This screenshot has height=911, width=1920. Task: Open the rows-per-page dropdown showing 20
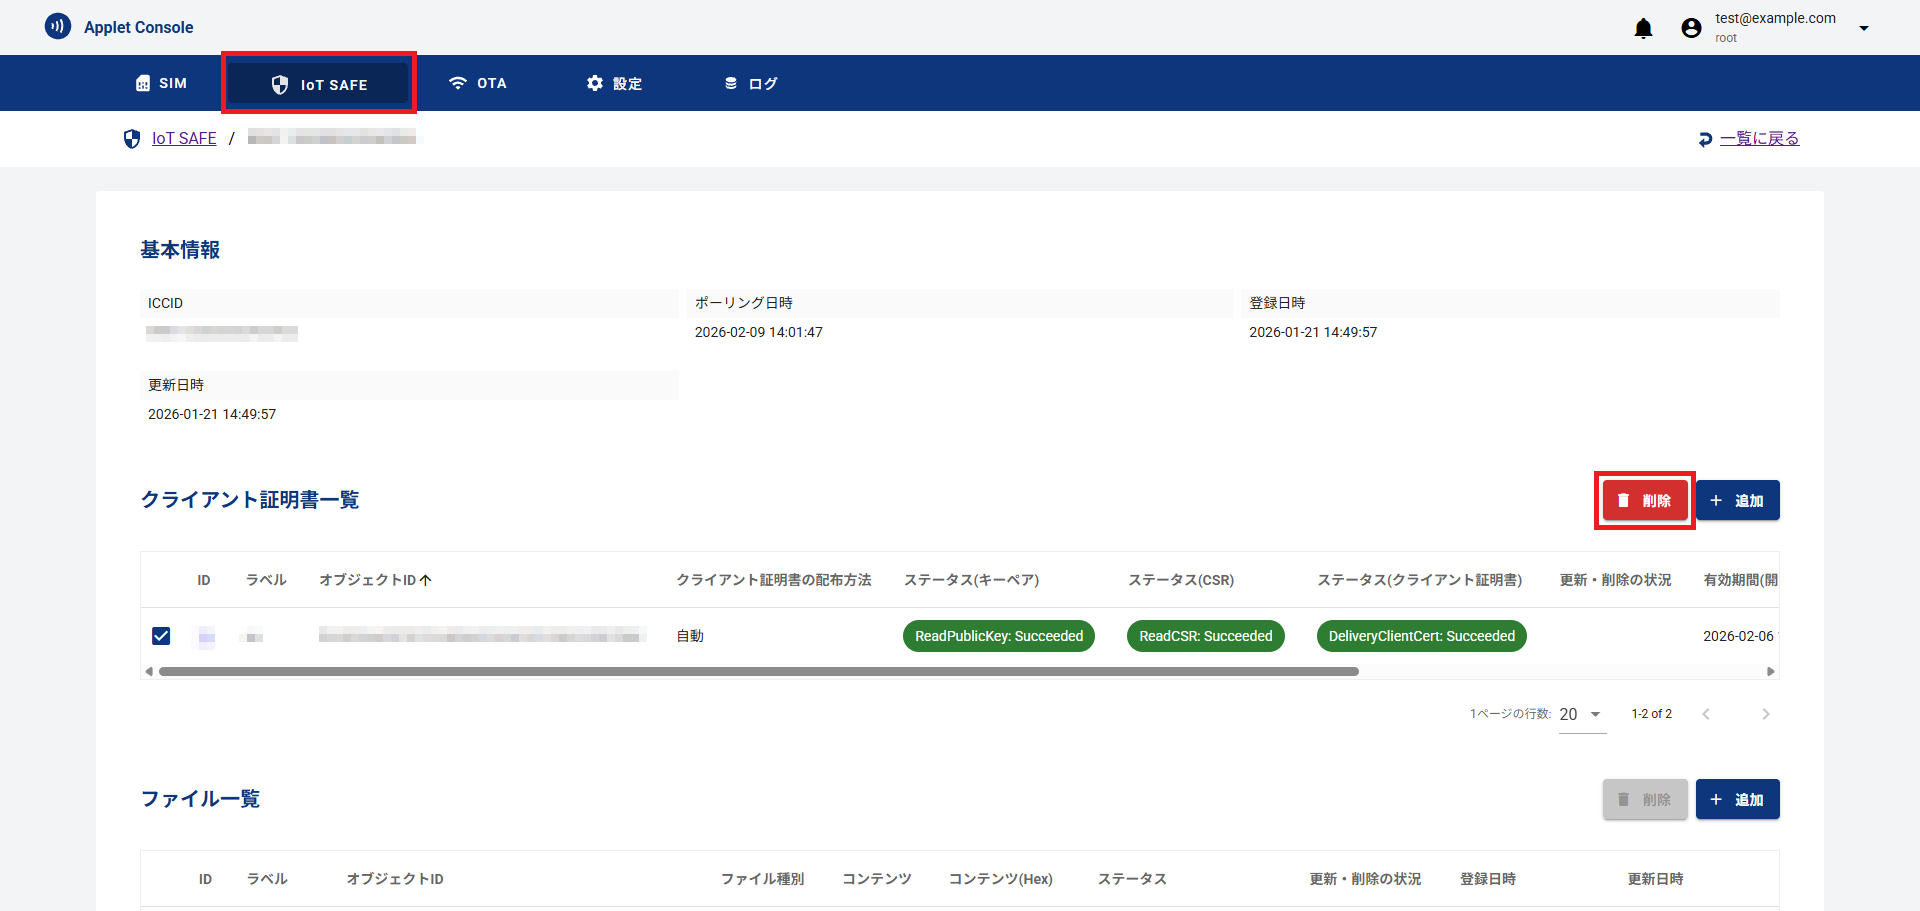(1582, 714)
